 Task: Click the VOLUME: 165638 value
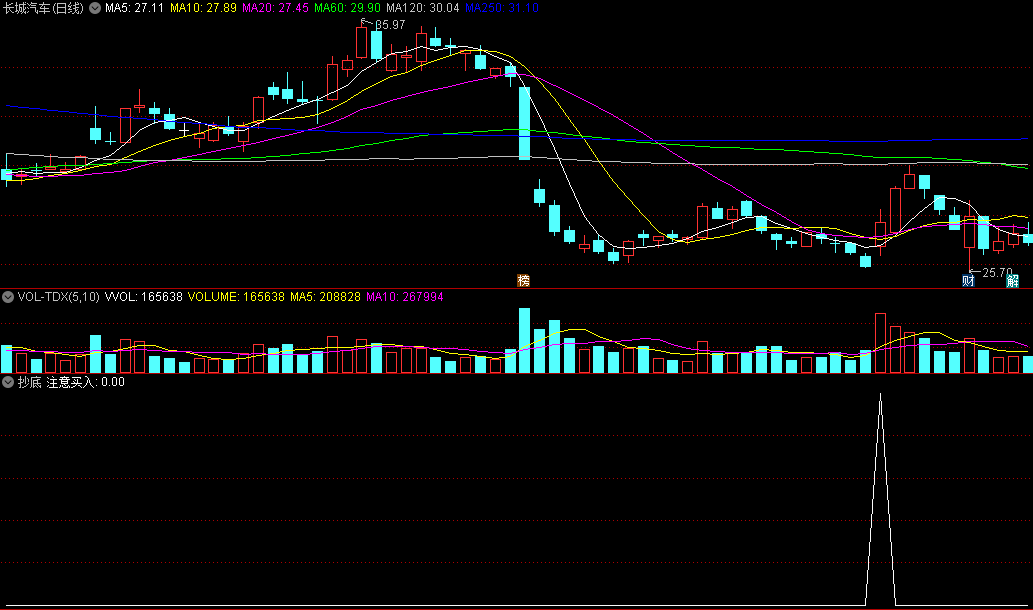[236, 297]
